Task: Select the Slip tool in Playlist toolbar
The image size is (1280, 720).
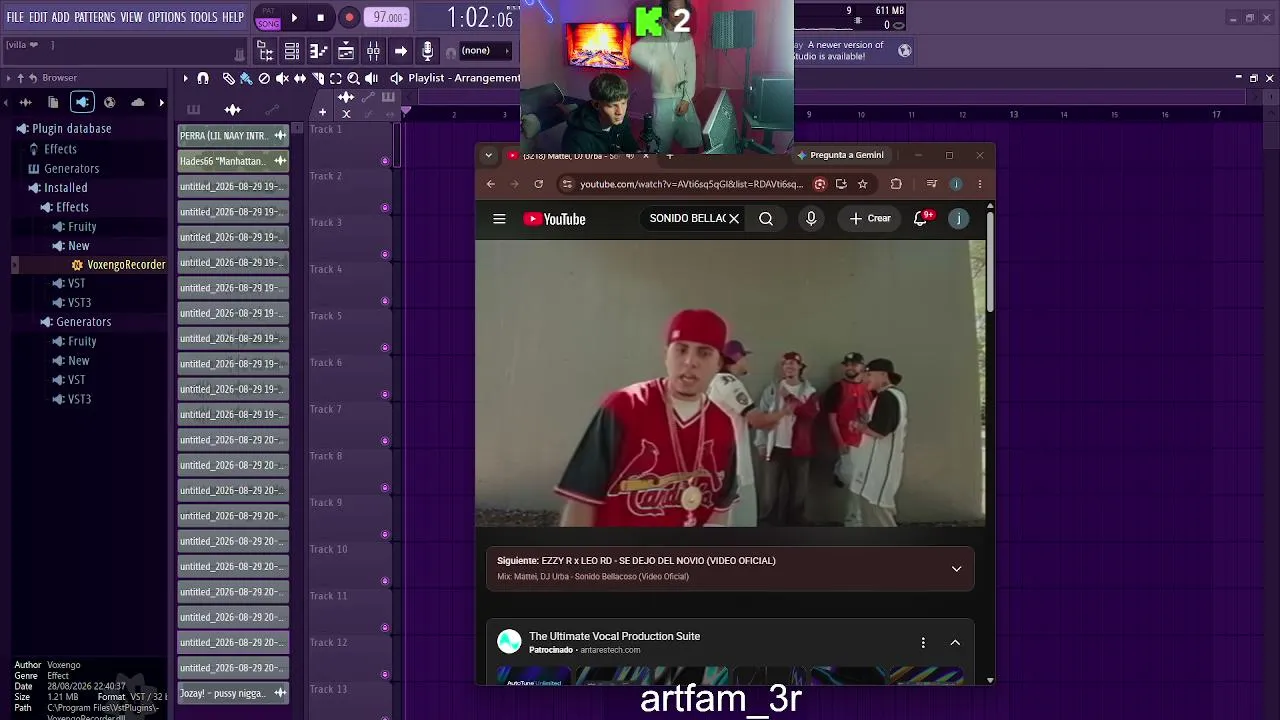Action: tap(300, 78)
